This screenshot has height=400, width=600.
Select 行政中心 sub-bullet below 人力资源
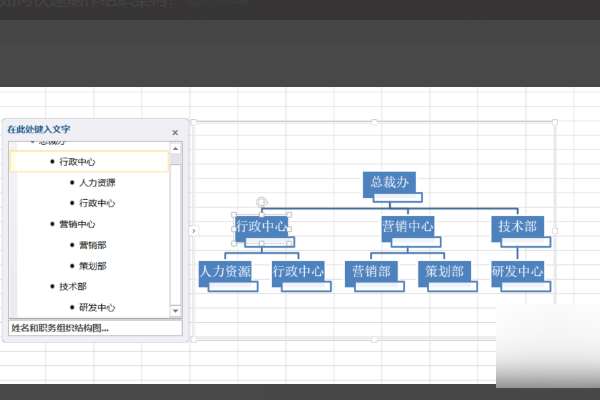[x=97, y=203]
